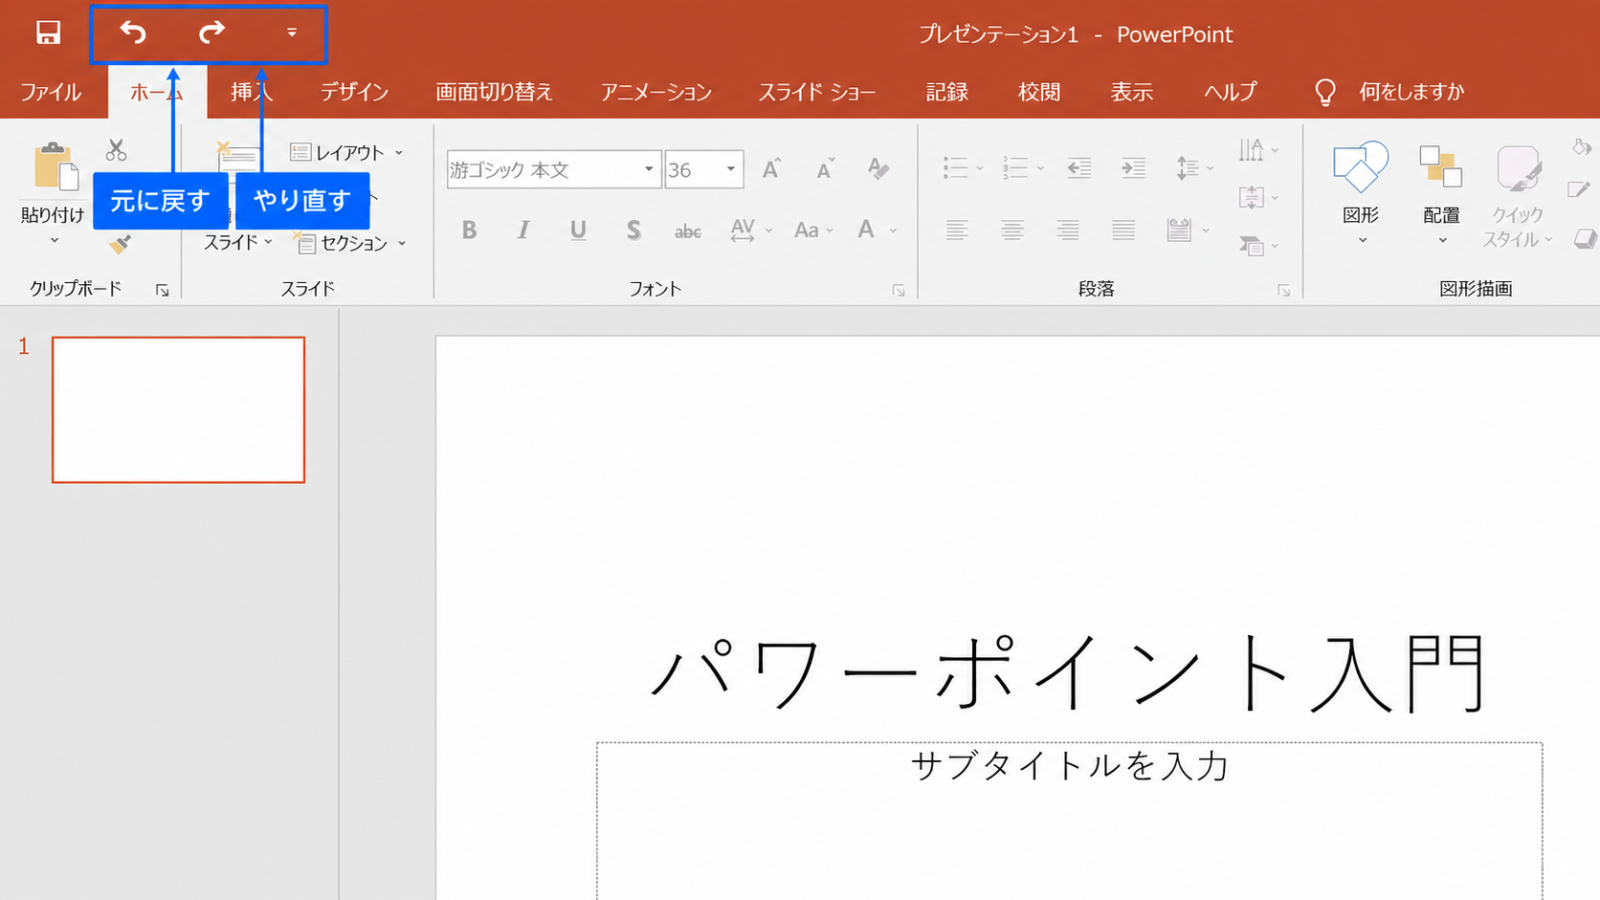Open the スライド ショー tab
The image size is (1600, 900).
817,92
